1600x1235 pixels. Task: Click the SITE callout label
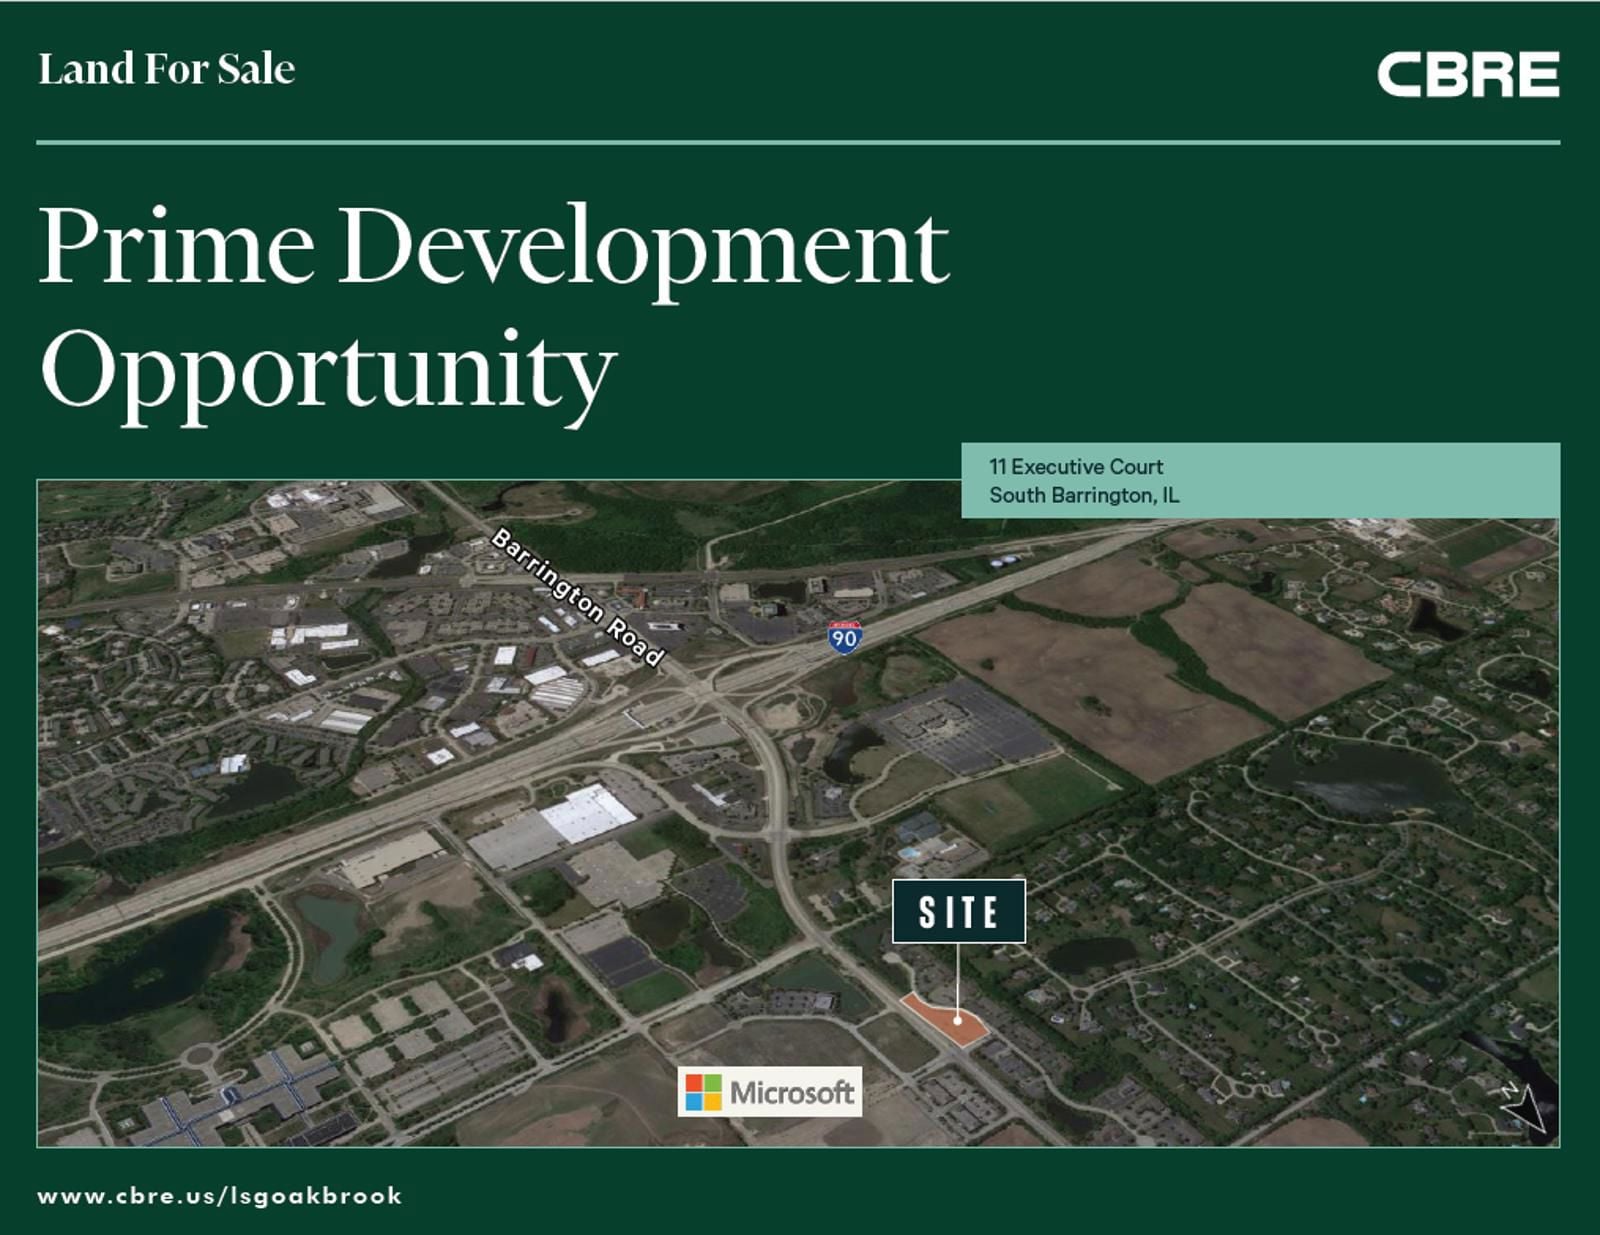[958, 911]
